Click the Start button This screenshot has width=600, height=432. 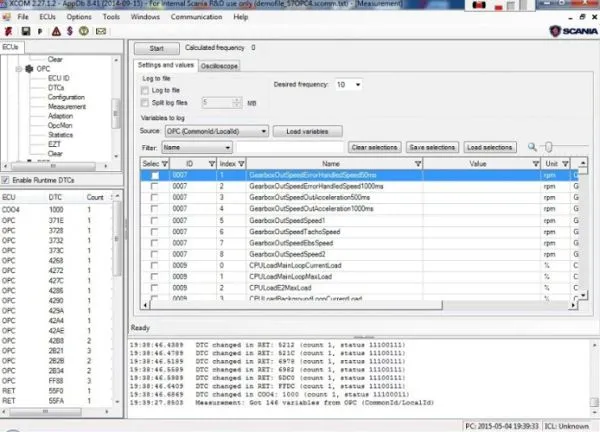click(x=157, y=48)
